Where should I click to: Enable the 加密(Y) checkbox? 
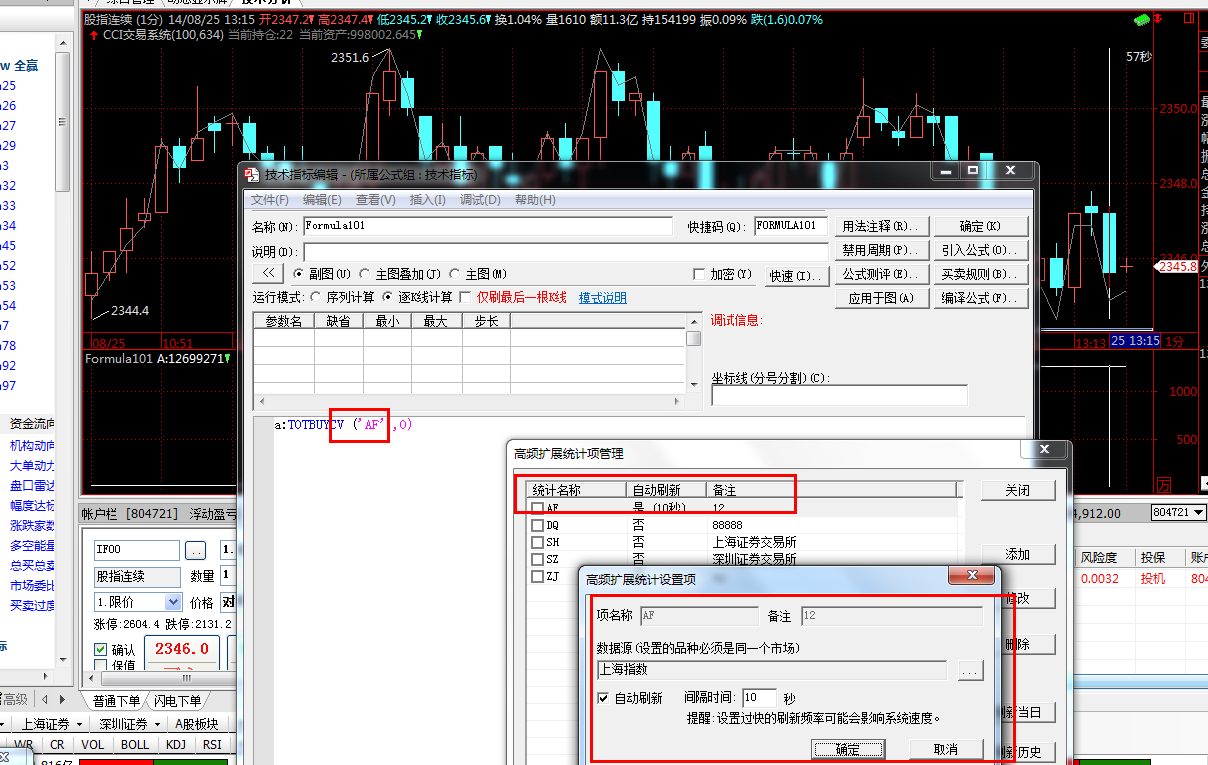click(x=699, y=274)
